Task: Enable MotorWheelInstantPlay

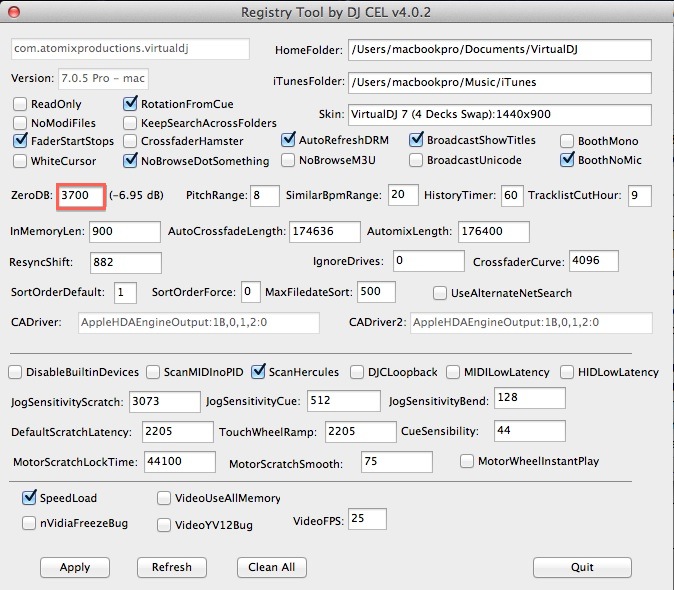Action: [x=467, y=461]
